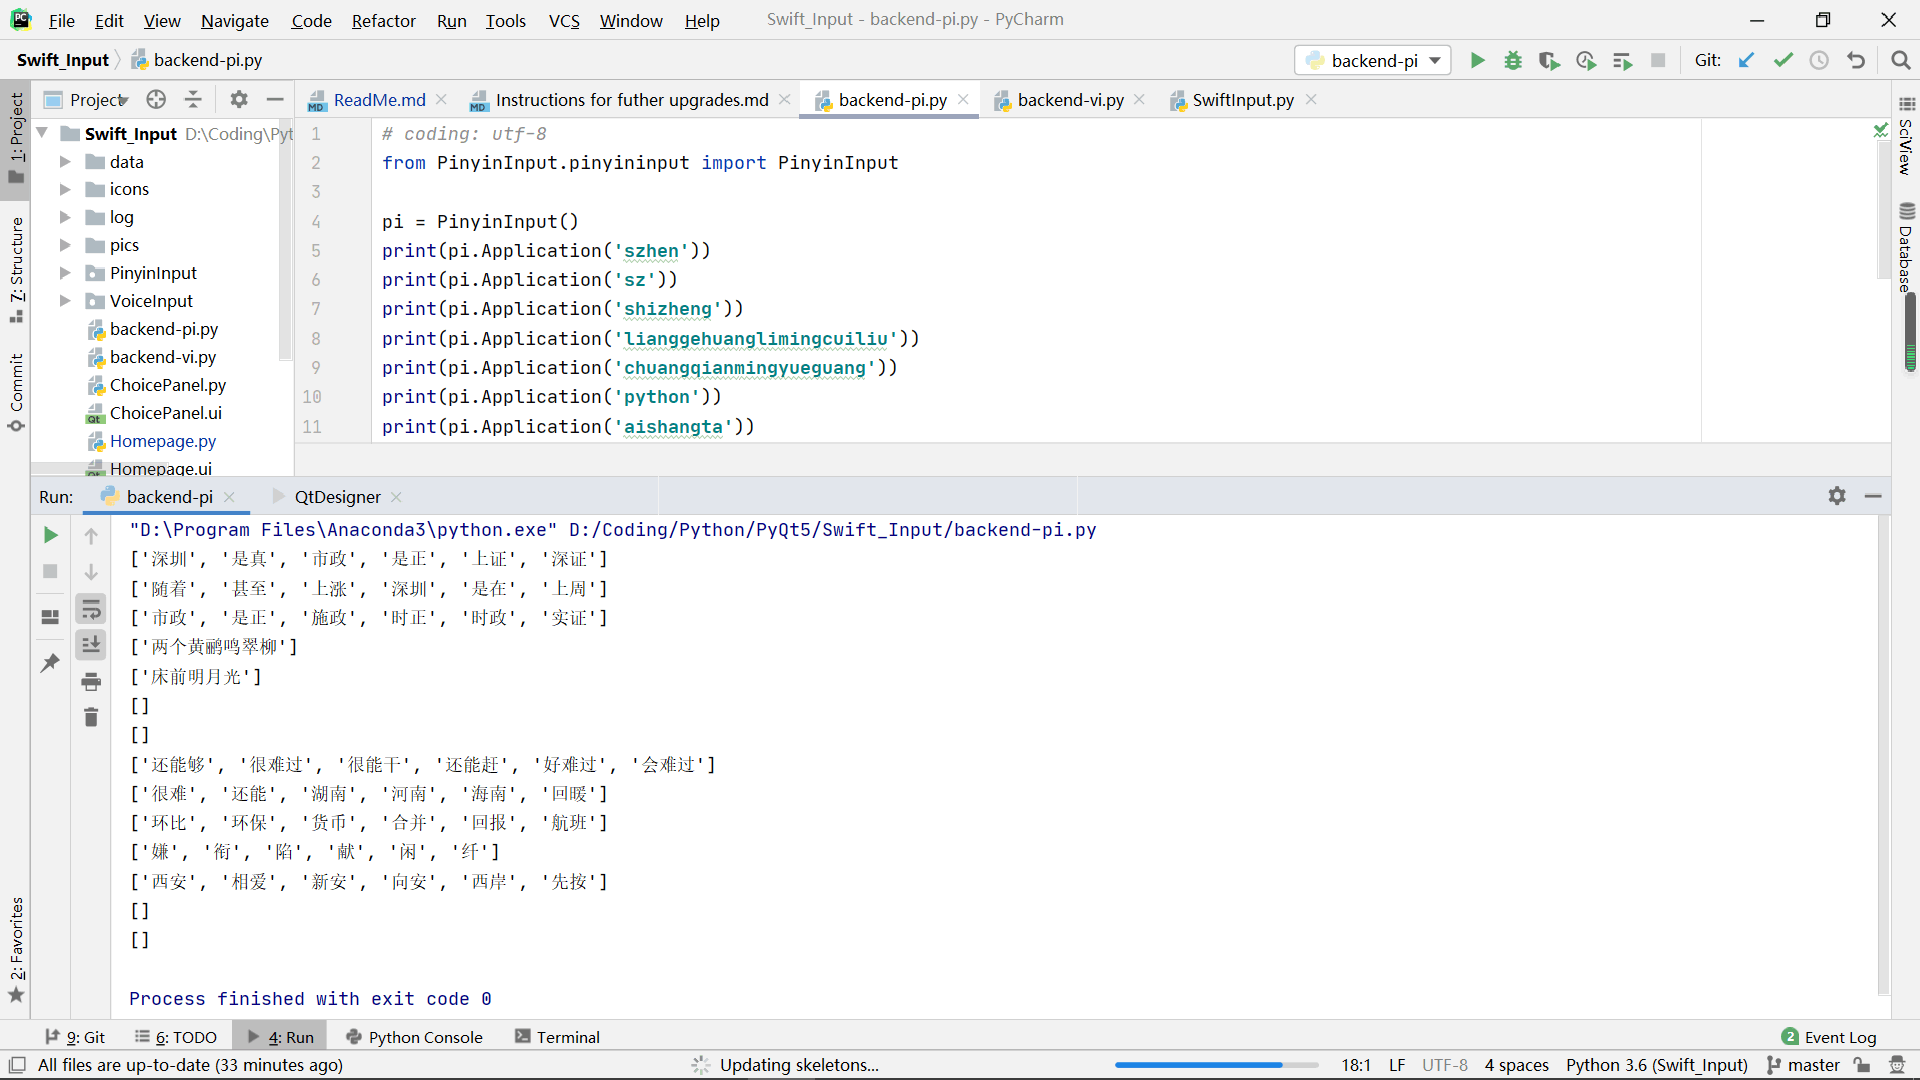Click Git update project arrow icon
The image size is (1920, 1080).
click(1746, 61)
